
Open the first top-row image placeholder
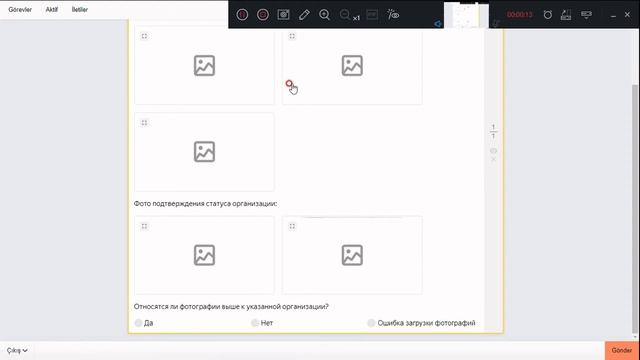pos(204,66)
